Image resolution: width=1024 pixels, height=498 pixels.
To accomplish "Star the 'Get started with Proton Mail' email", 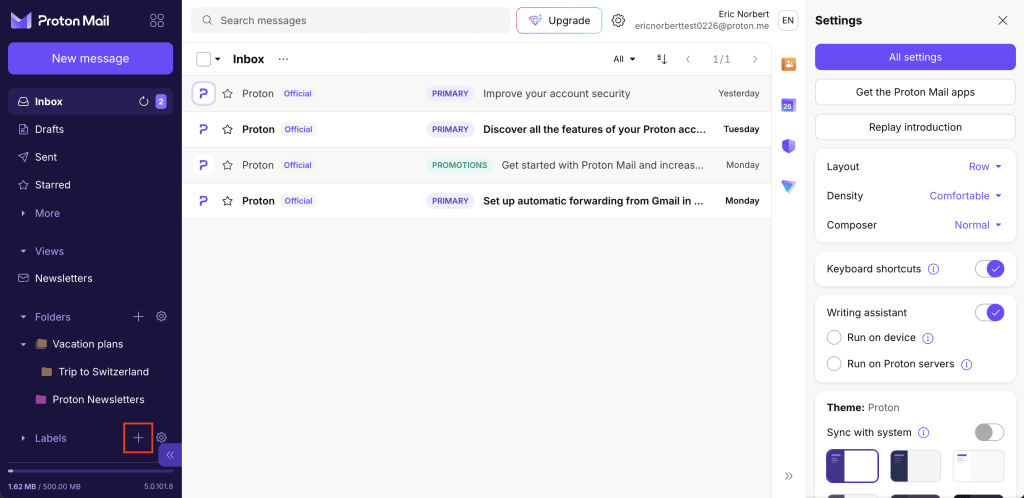I will tap(227, 165).
